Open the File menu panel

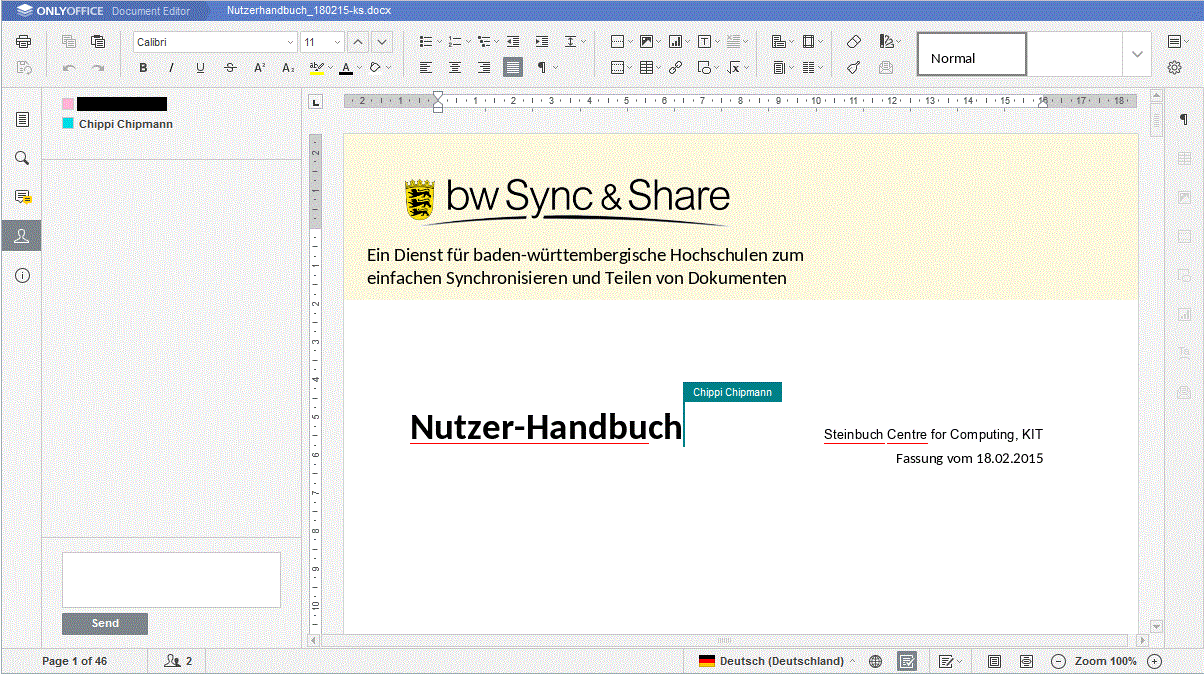point(22,119)
